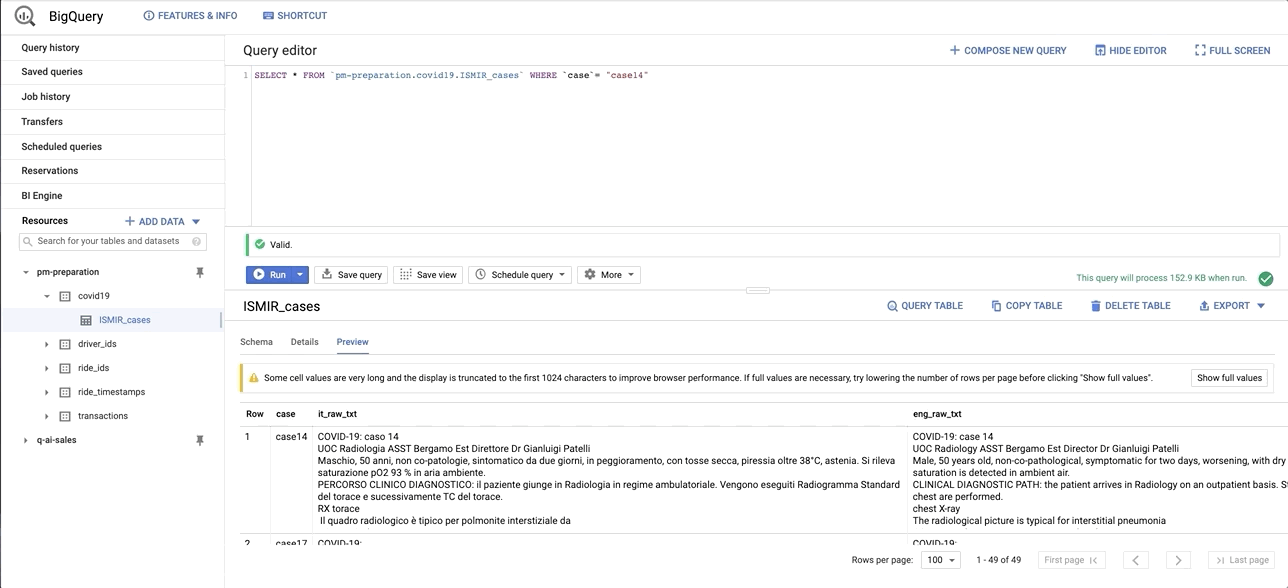
Task: Click the BigQuery logo icon
Action: [24, 16]
